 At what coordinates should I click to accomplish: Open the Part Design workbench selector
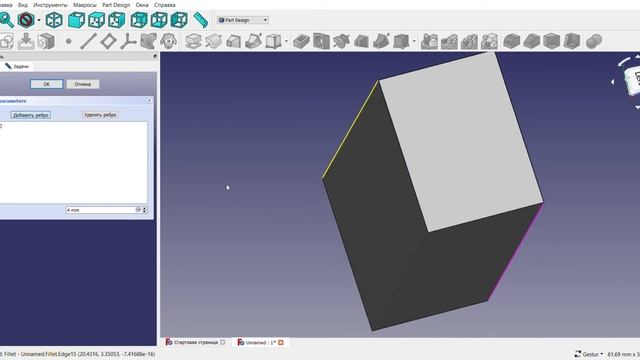click(x=243, y=20)
